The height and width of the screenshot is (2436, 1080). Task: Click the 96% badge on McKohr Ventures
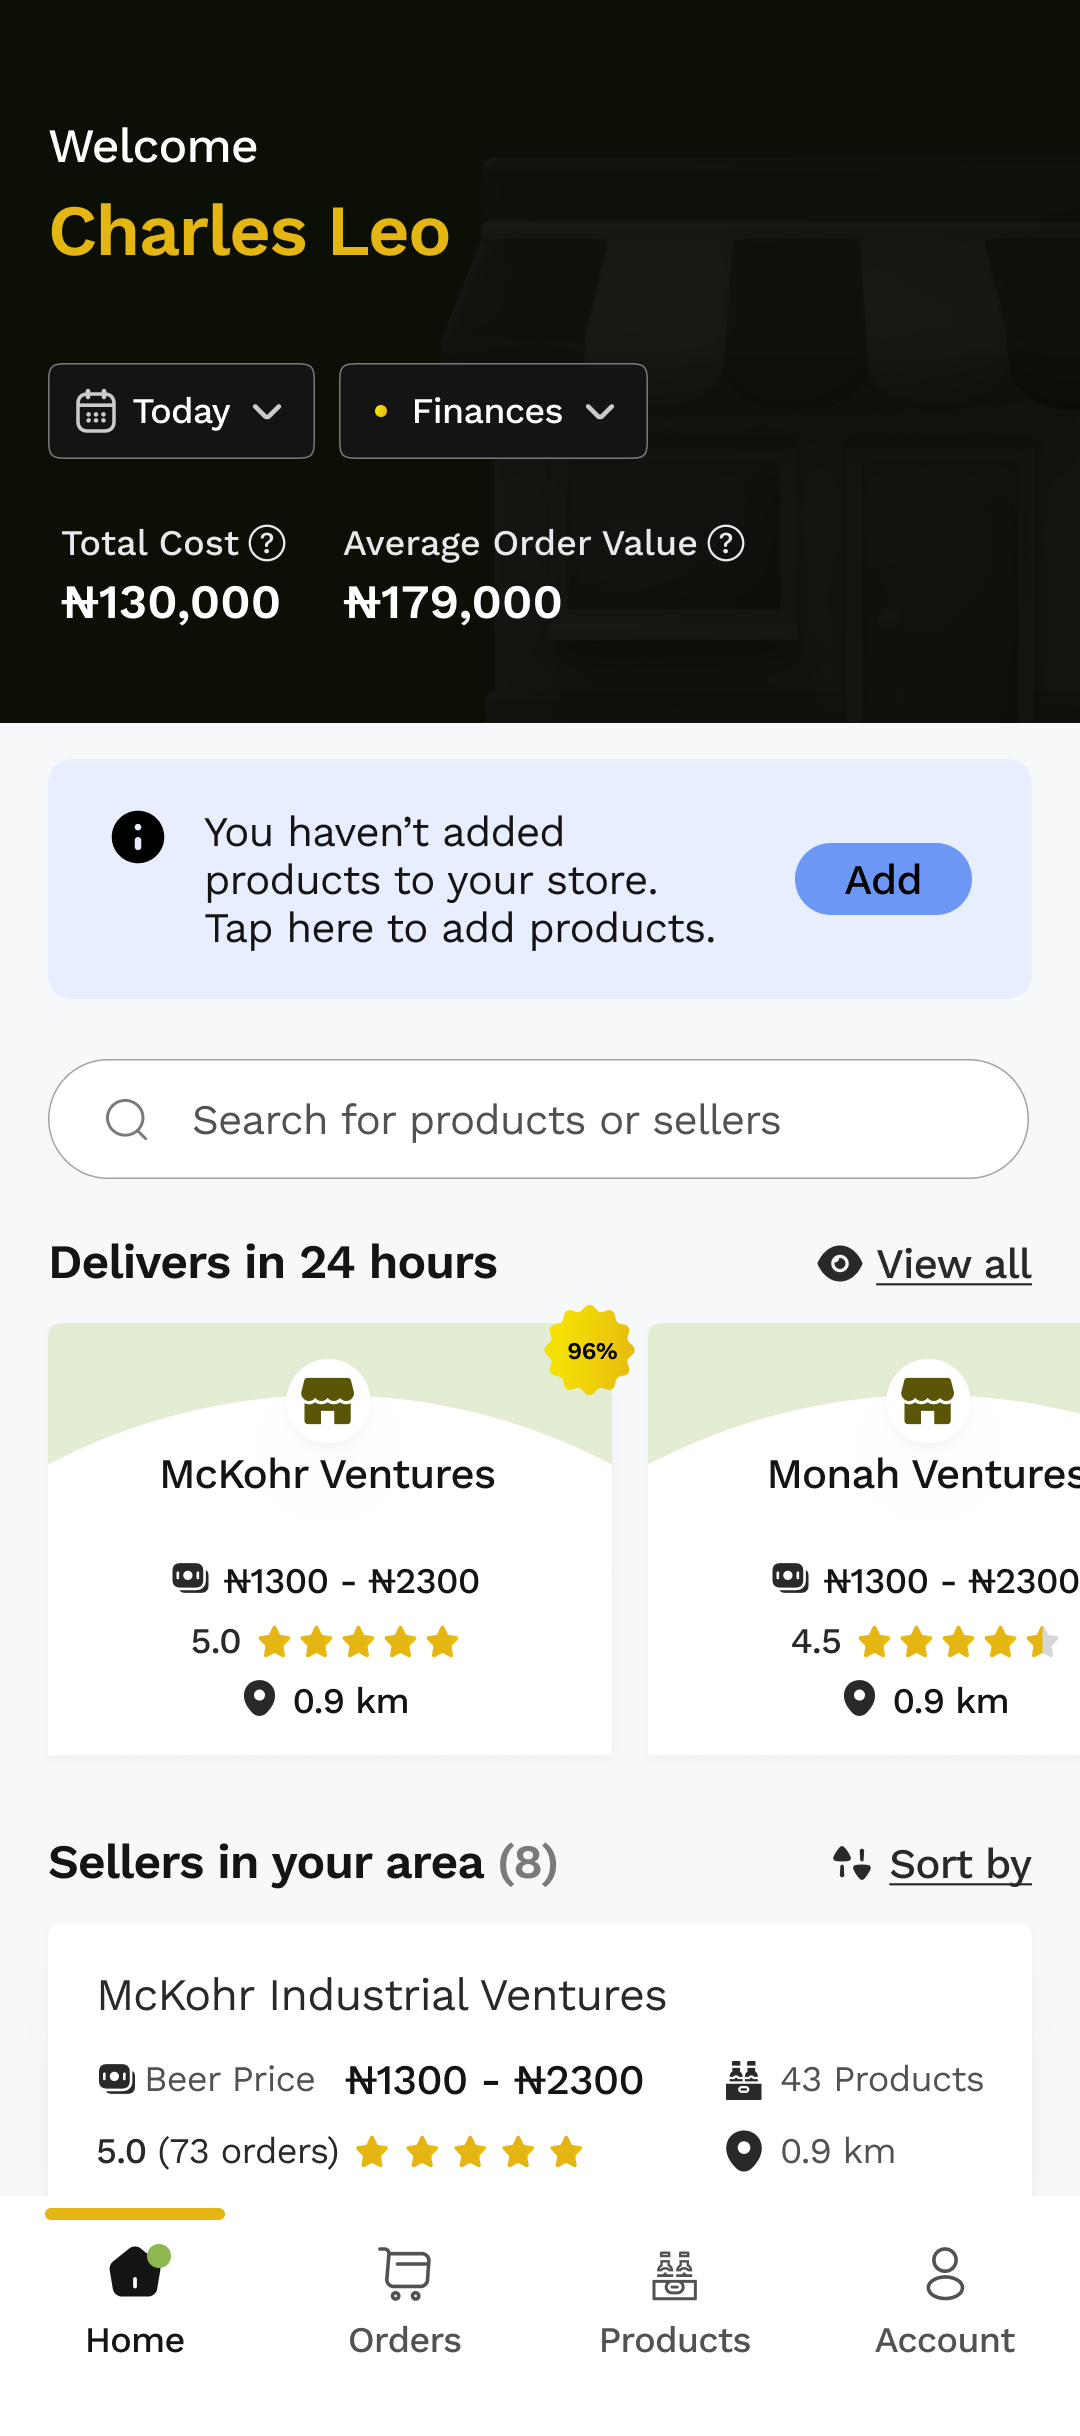coord(591,1351)
